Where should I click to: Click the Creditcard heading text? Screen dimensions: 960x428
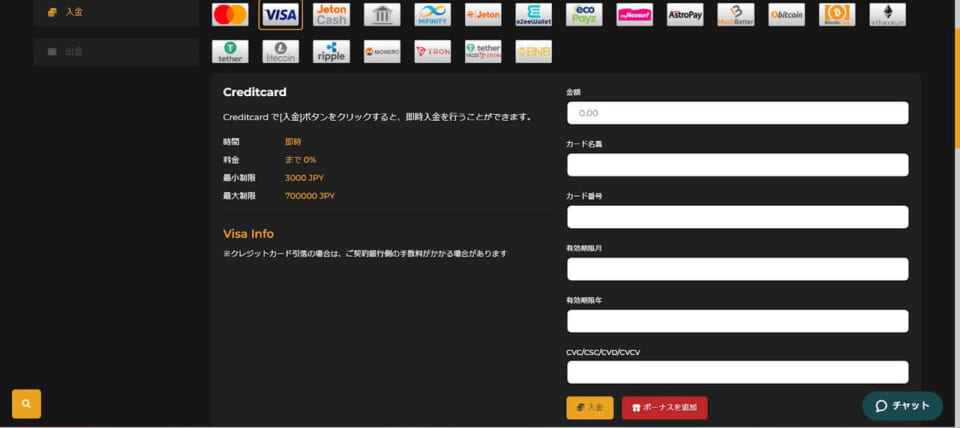[x=255, y=92]
